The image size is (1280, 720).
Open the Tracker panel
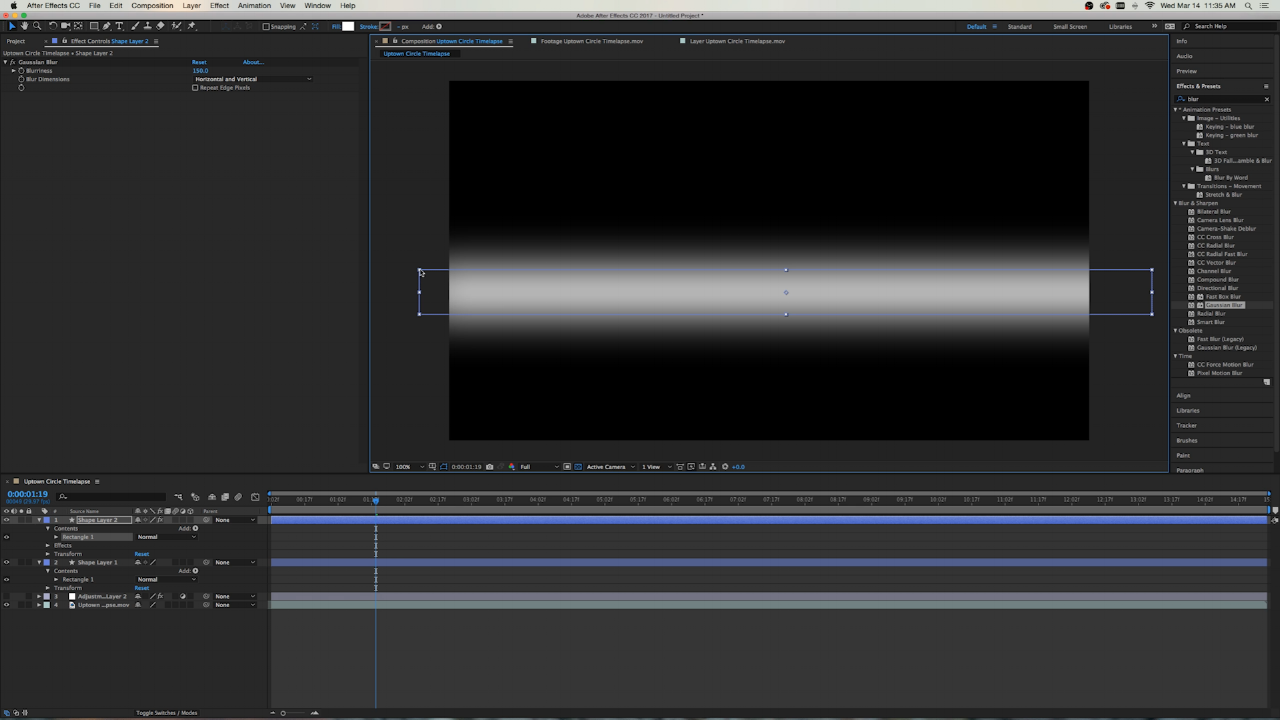click(x=1186, y=425)
